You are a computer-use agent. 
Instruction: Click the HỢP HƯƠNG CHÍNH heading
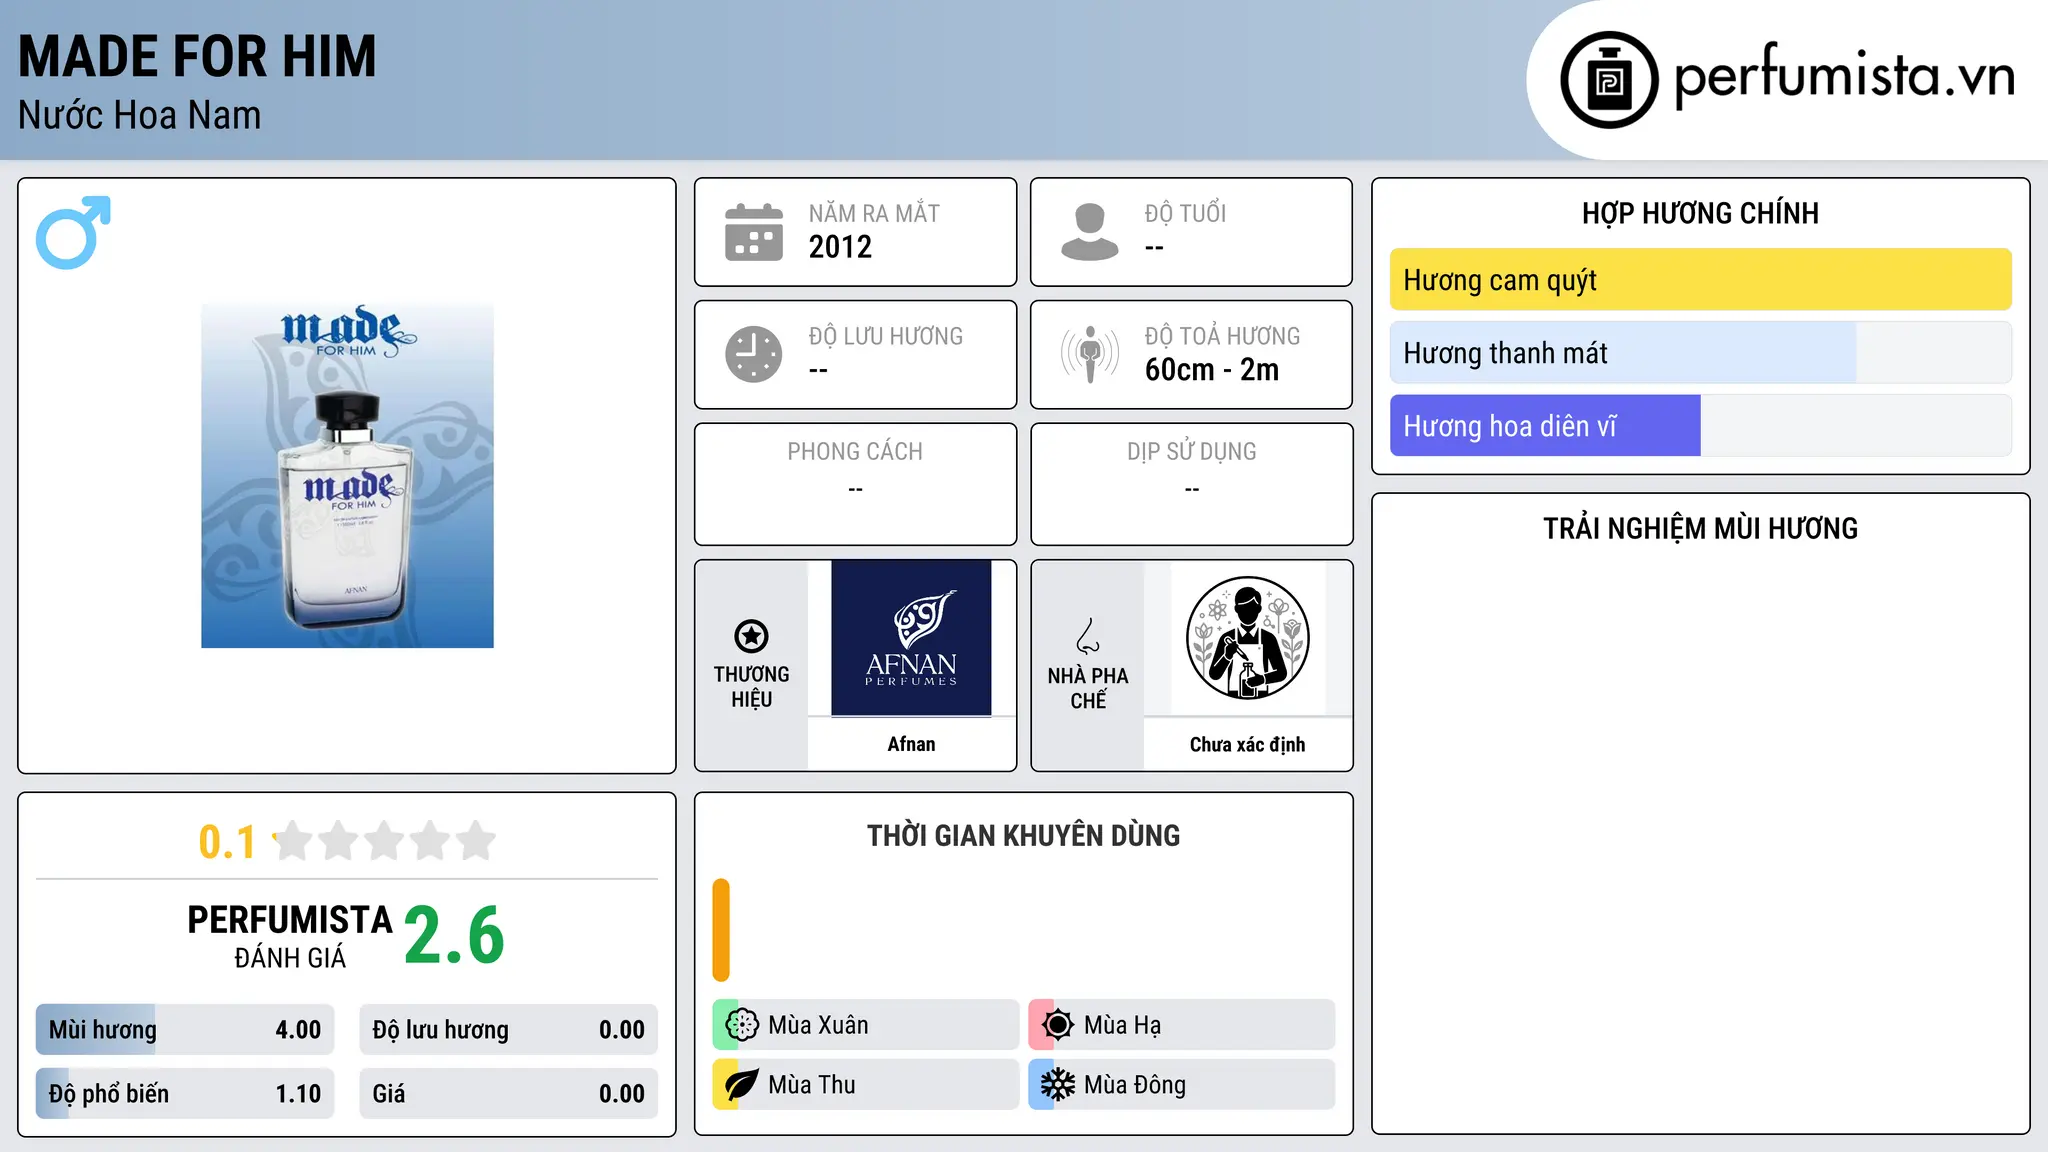click(1700, 213)
